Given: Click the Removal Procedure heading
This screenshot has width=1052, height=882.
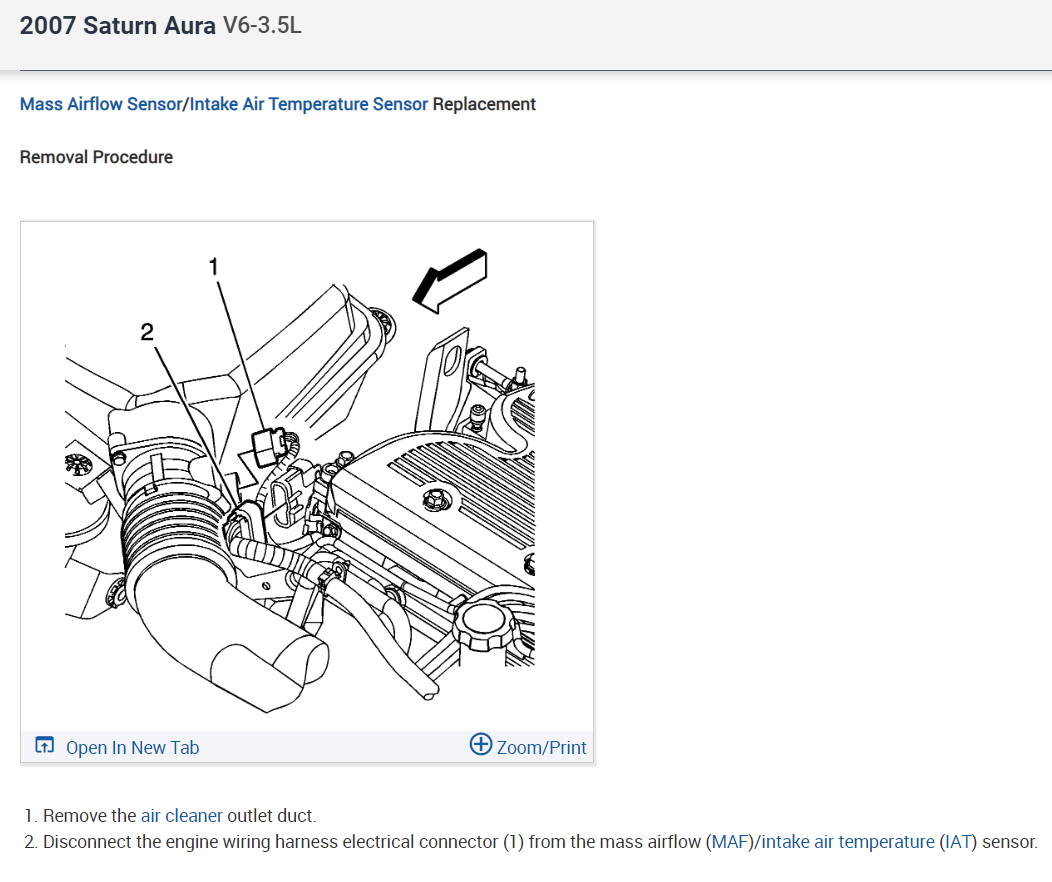Looking at the screenshot, I should pyautogui.click(x=96, y=157).
